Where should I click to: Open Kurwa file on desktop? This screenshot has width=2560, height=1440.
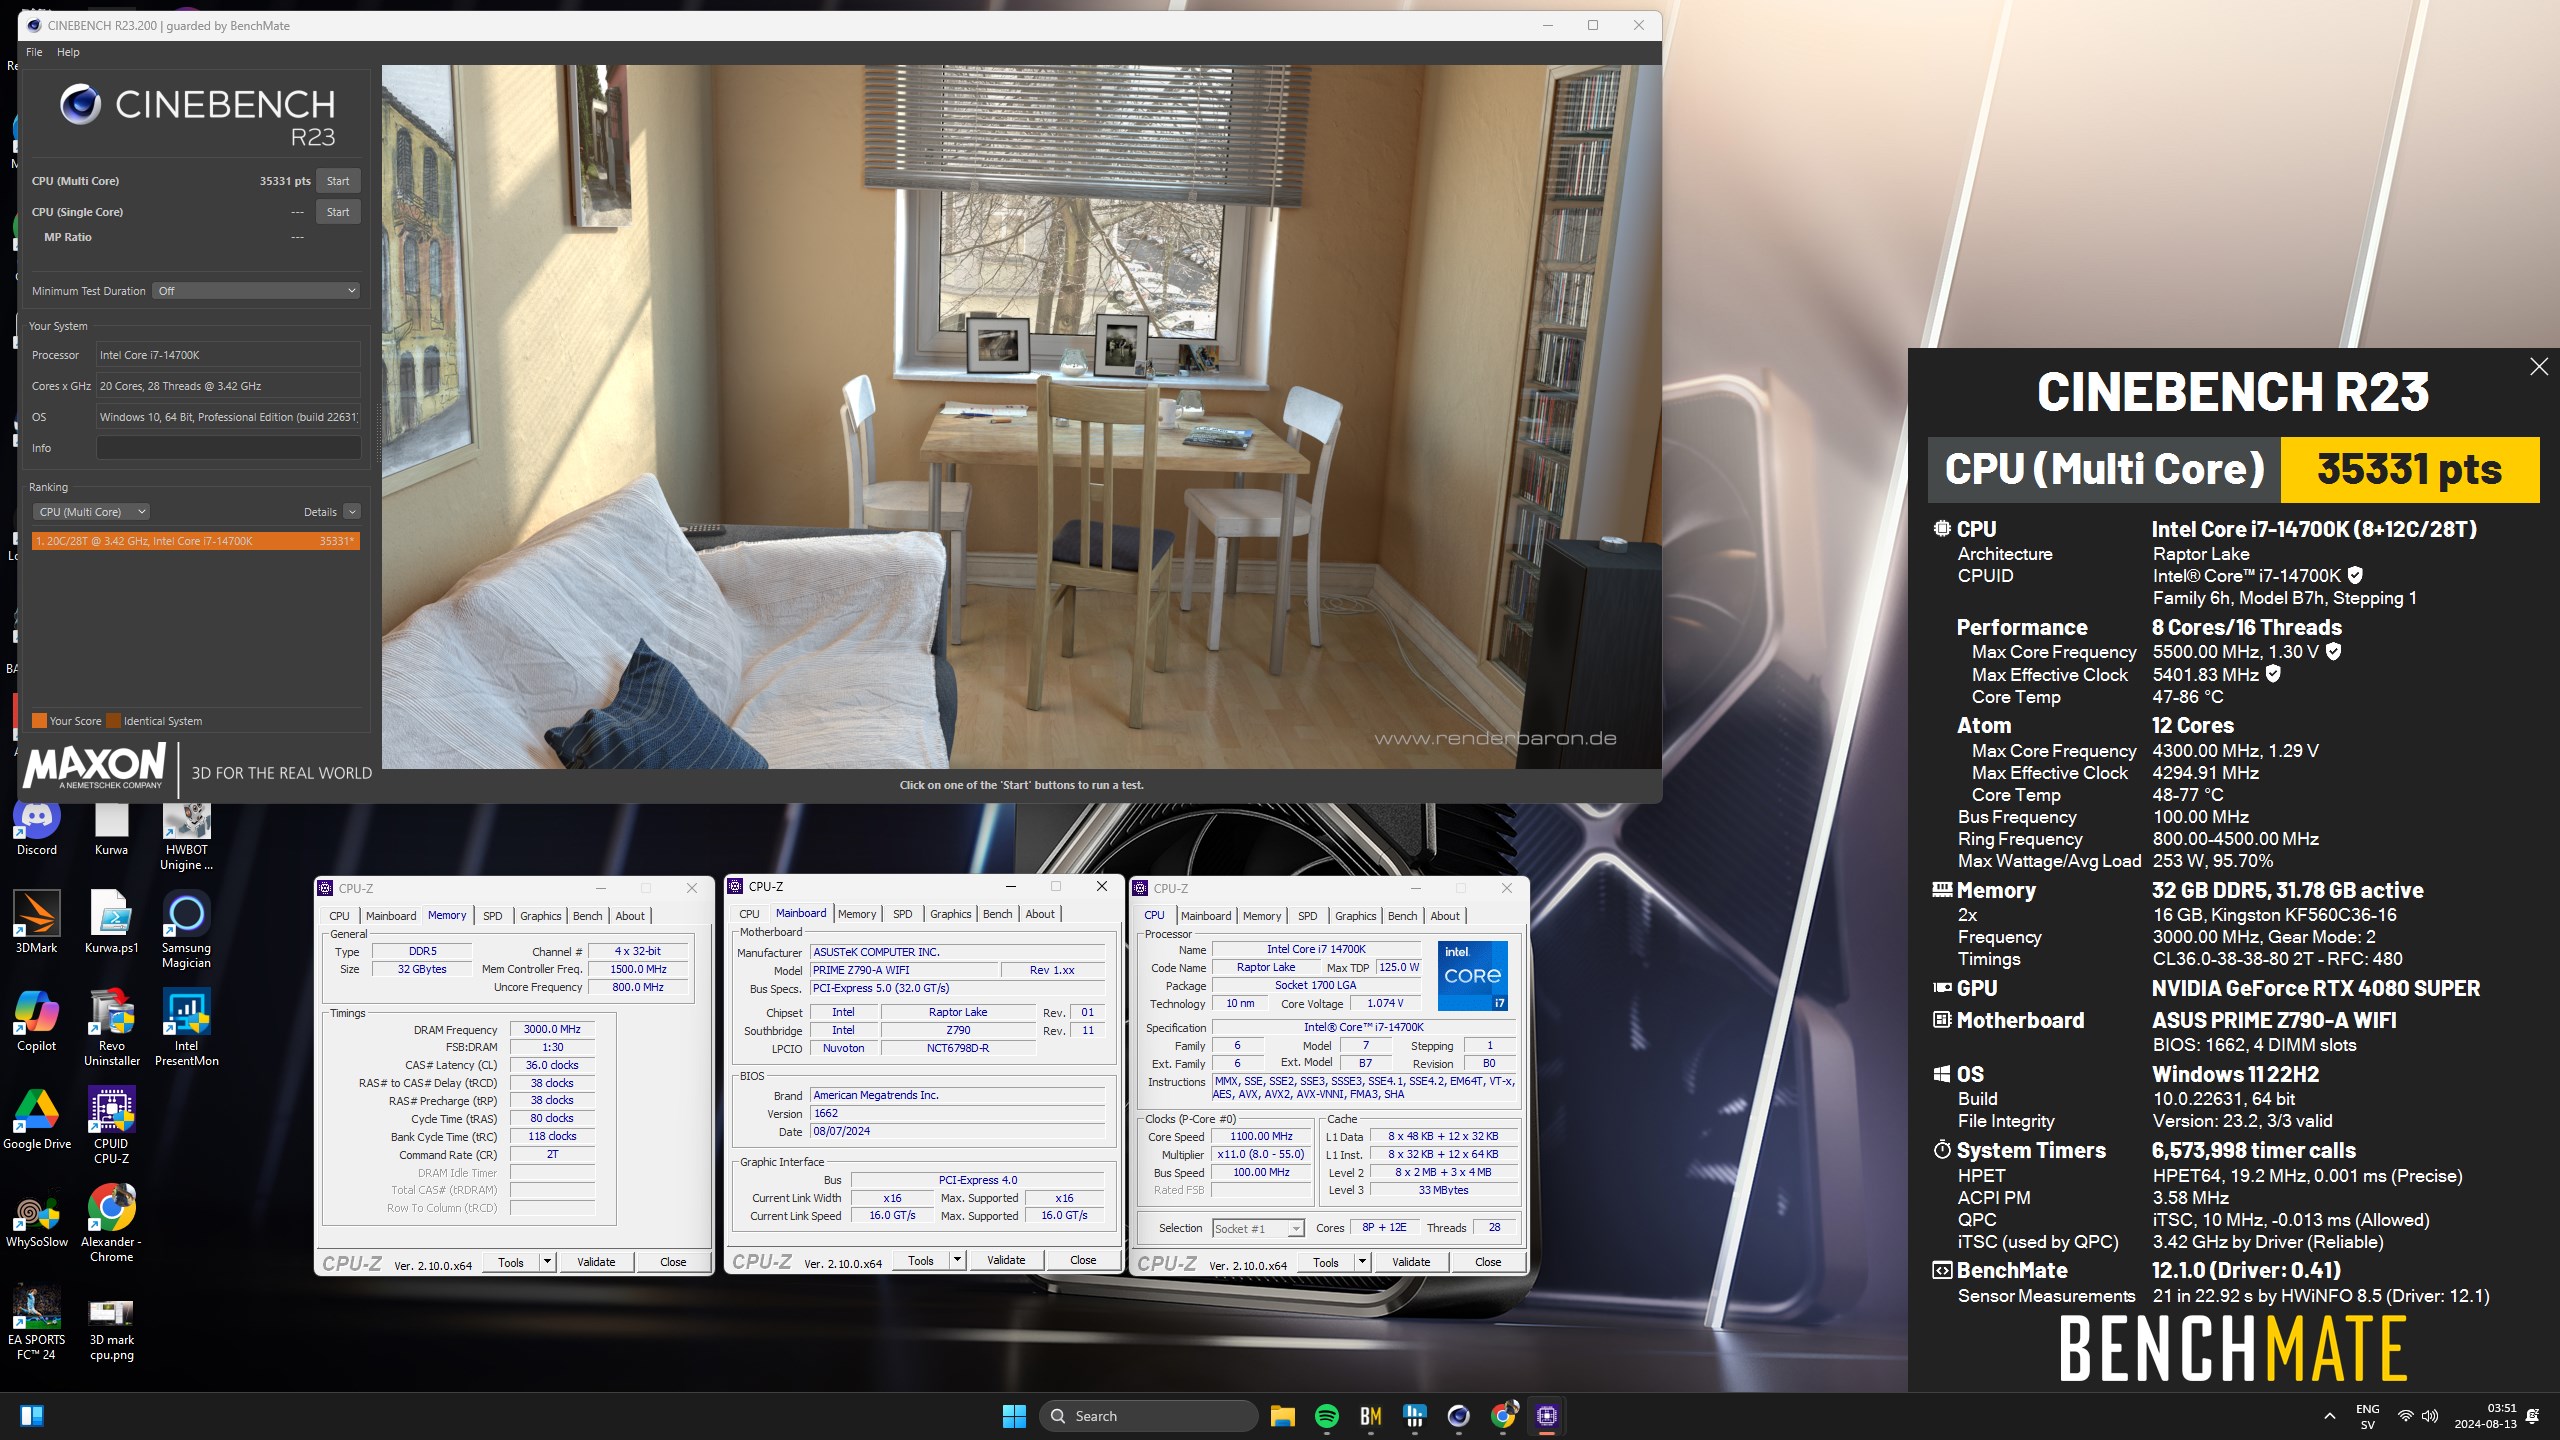point(111,827)
